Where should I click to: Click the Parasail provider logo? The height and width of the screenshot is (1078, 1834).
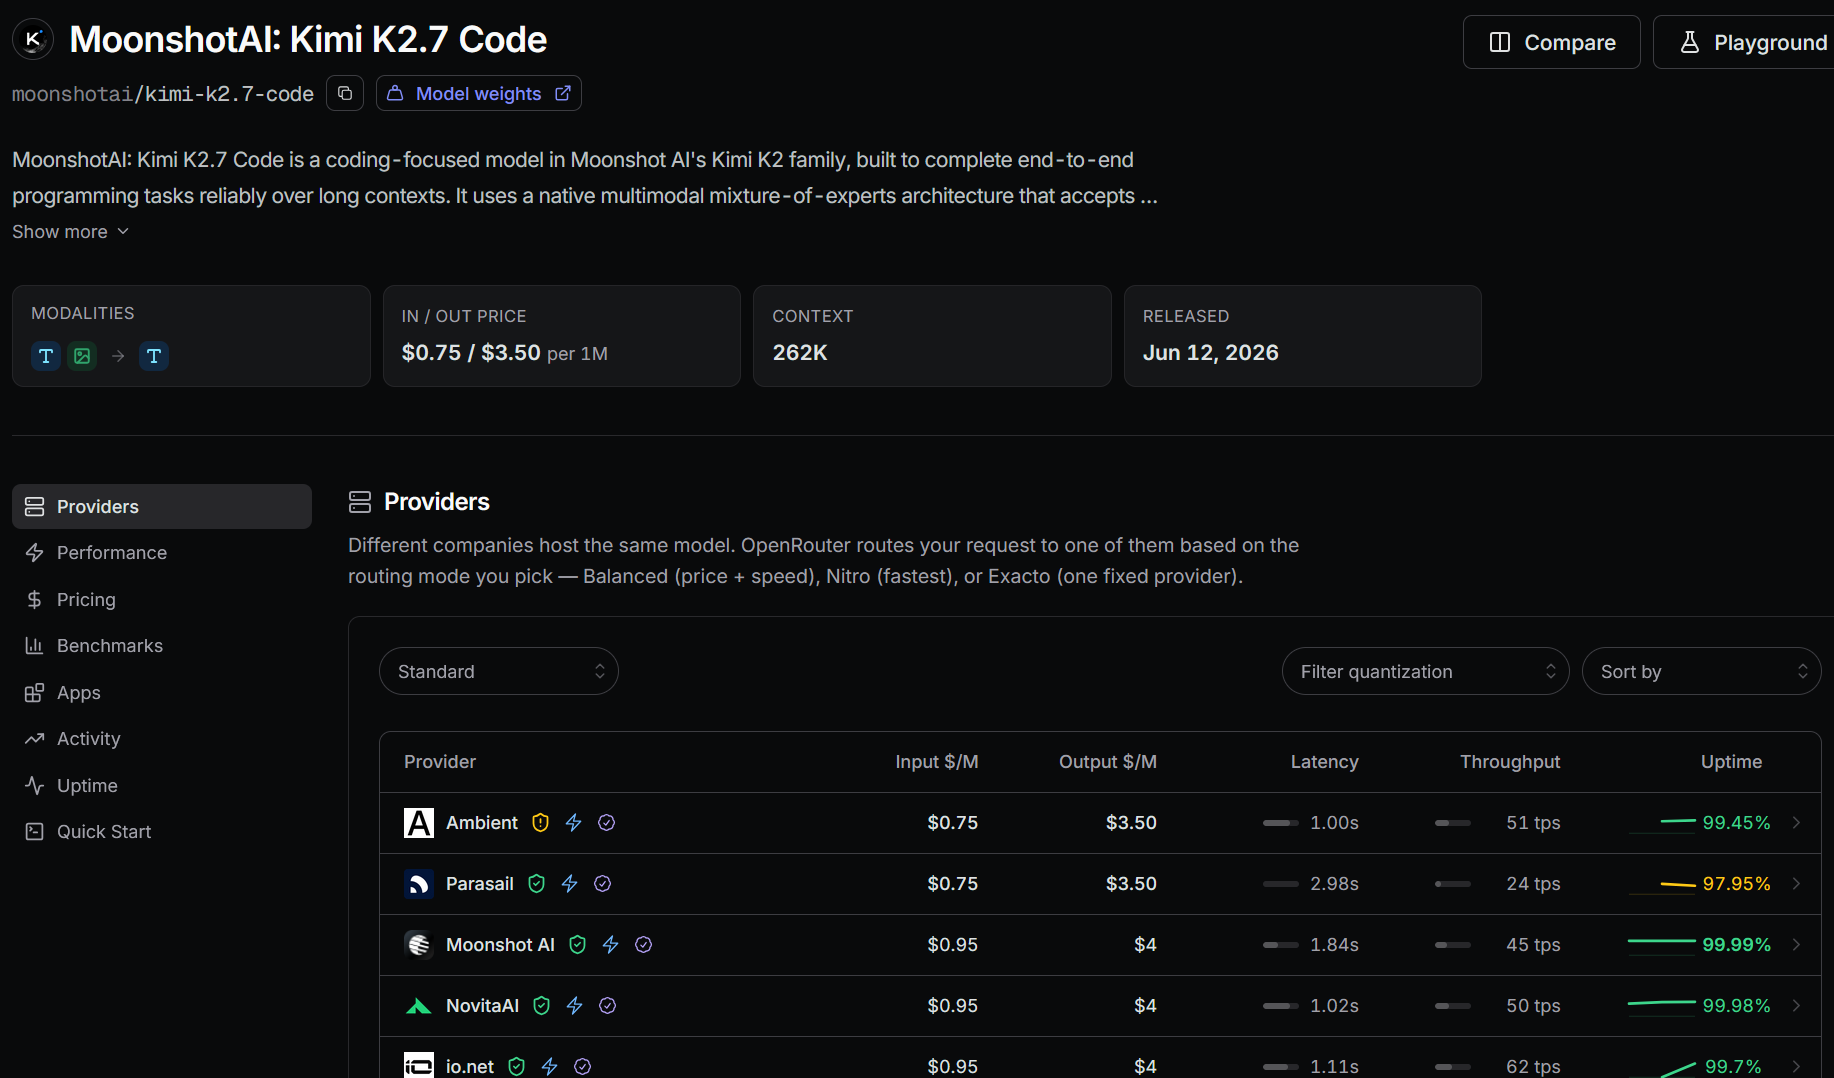[419, 884]
